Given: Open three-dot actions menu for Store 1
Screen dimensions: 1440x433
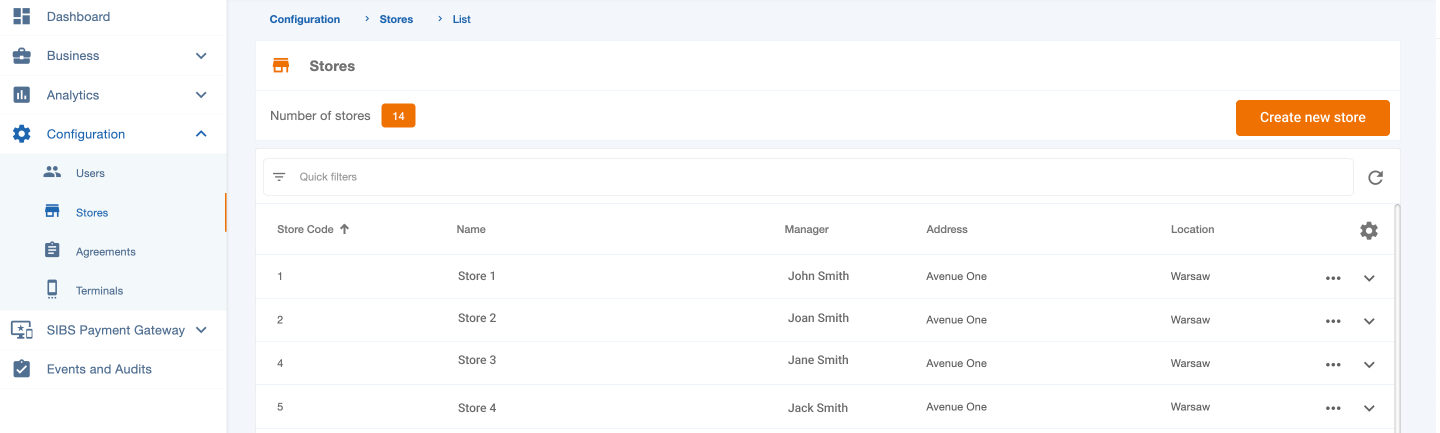Looking at the screenshot, I should point(1332,278).
